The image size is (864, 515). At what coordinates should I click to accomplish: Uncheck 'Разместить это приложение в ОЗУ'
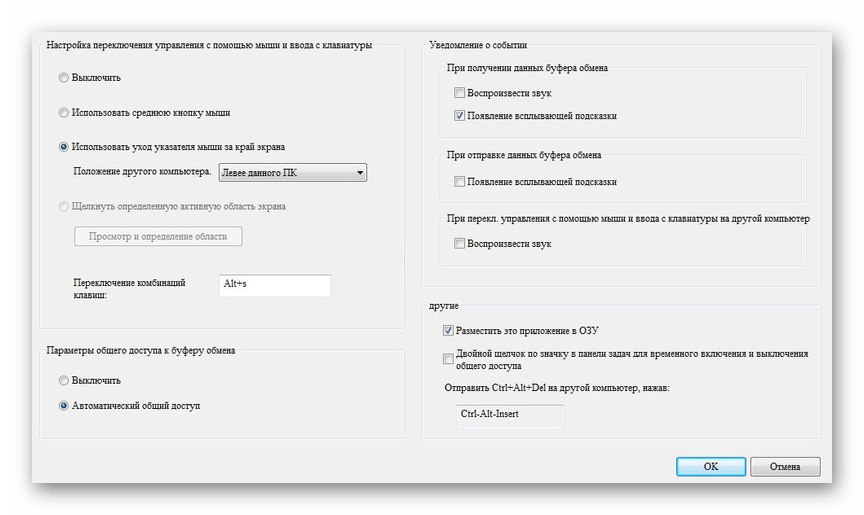click(448, 330)
